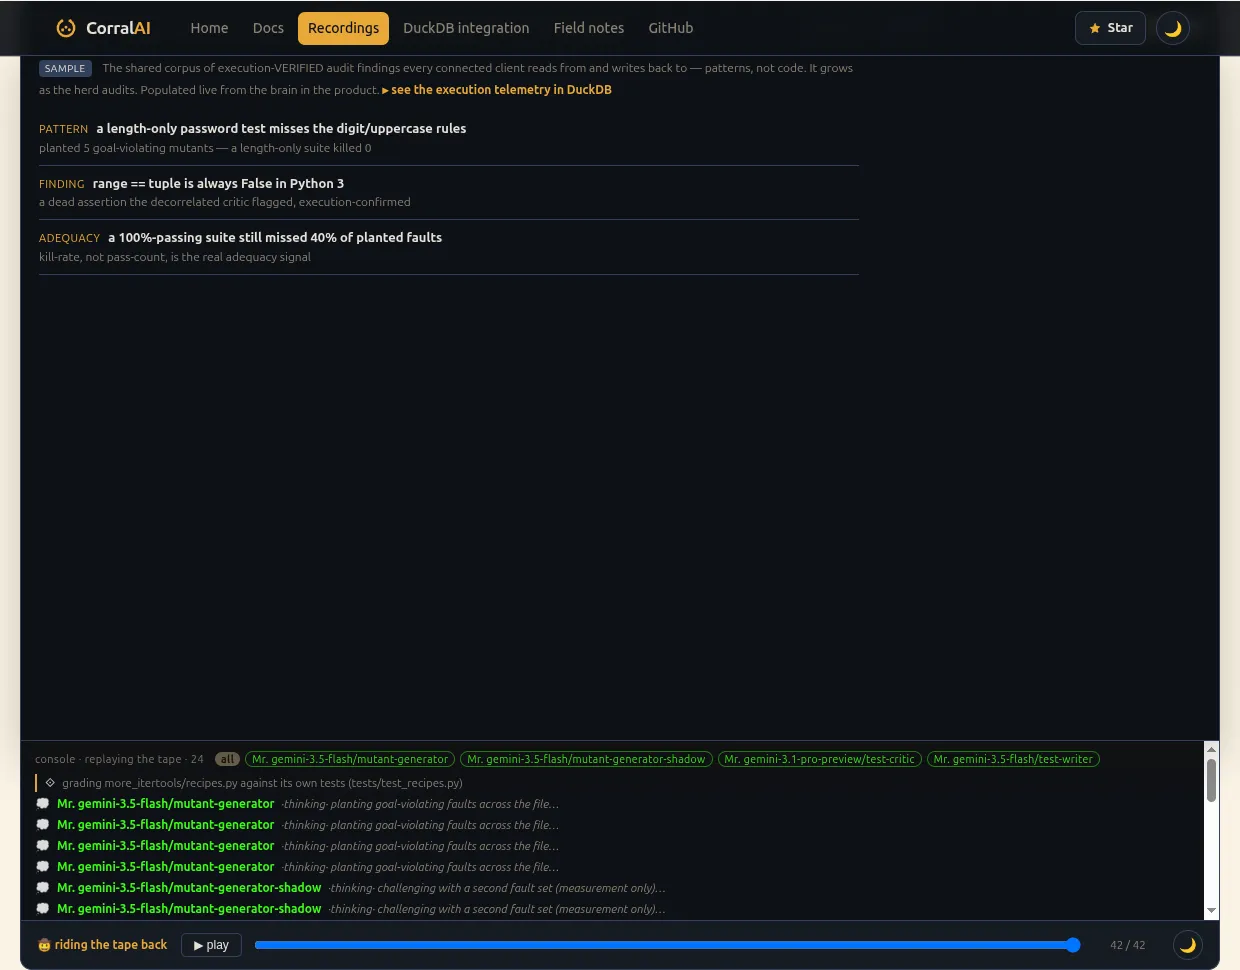This screenshot has width=1240, height=970.
Task: Click the grading recipes.py console line
Action: click(262, 783)
